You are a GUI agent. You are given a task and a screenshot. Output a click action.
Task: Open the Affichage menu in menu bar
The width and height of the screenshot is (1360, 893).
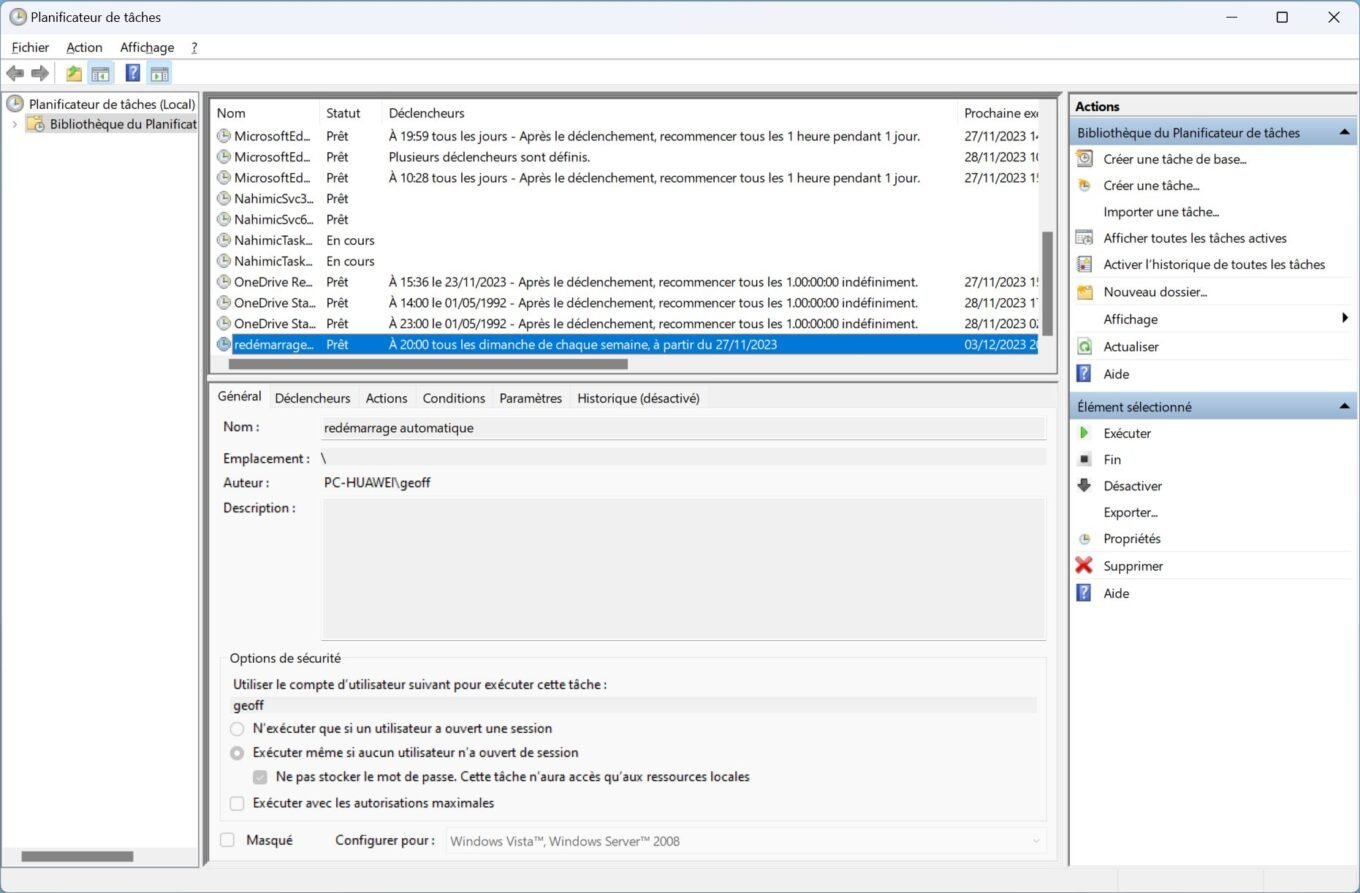click(147, 47)
